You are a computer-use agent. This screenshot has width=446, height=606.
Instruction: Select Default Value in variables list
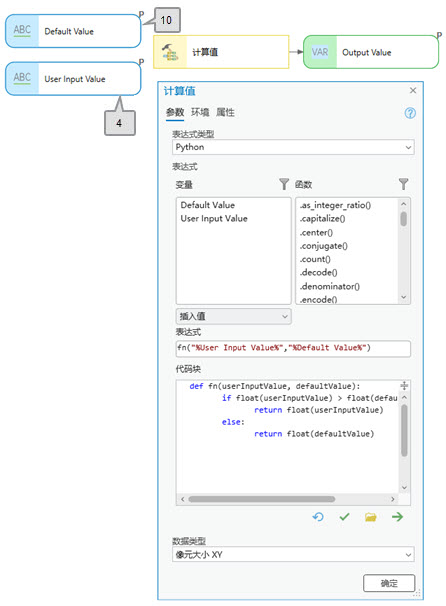(208, 205)
